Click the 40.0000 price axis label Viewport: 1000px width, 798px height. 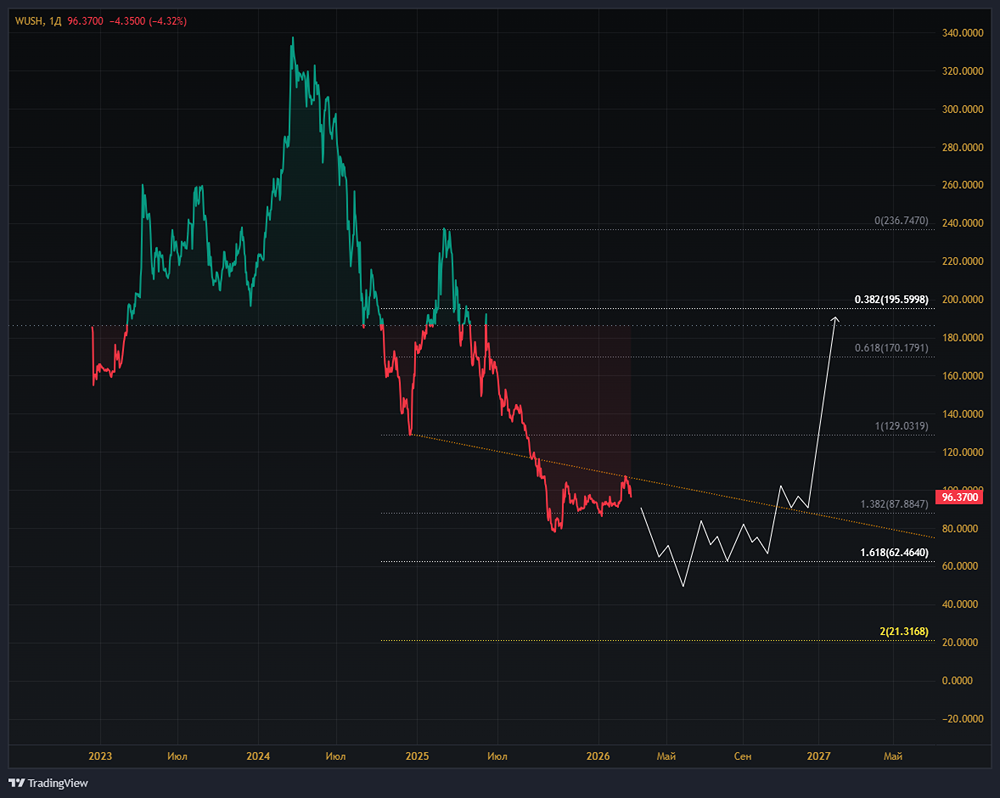960,604
